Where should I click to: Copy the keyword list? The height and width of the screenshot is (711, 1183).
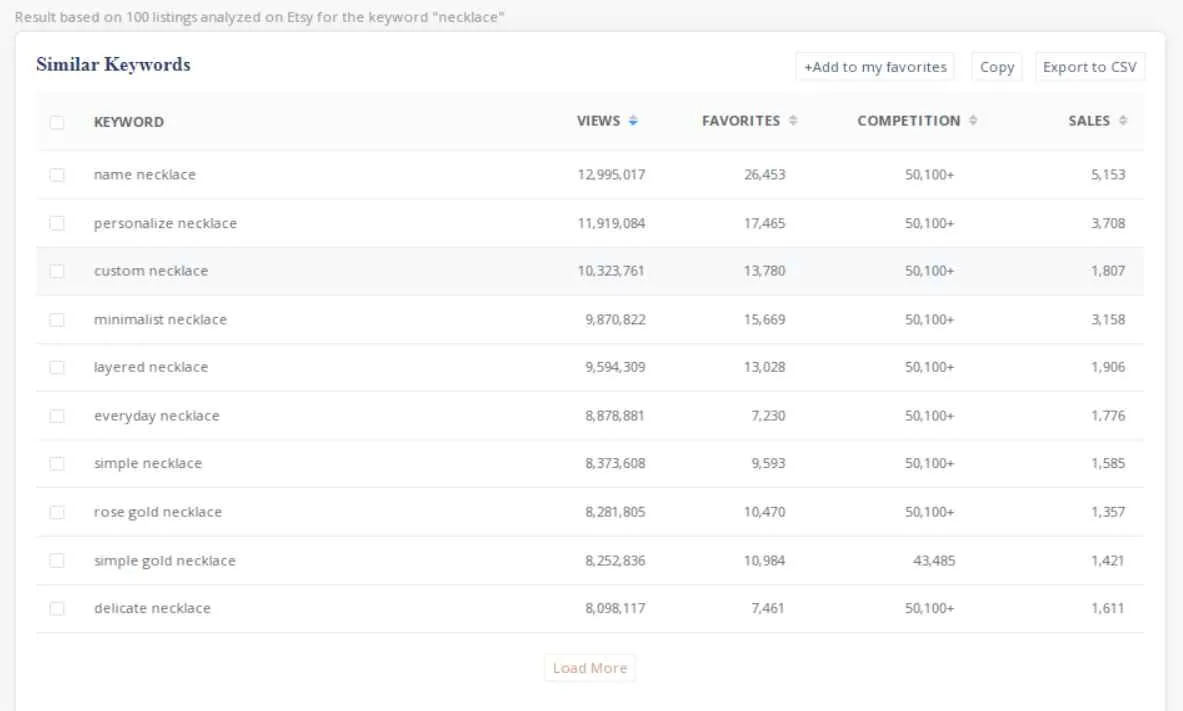pyautogui.click(x=997, y=67)
